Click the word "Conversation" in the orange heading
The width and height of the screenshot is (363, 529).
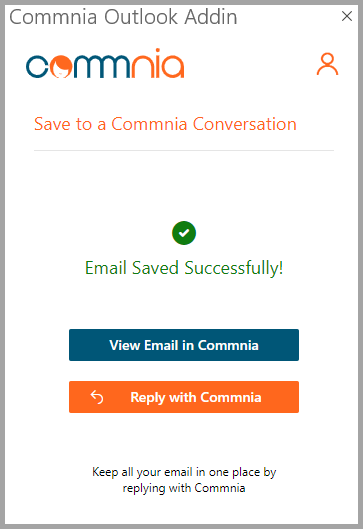[245, 124]
